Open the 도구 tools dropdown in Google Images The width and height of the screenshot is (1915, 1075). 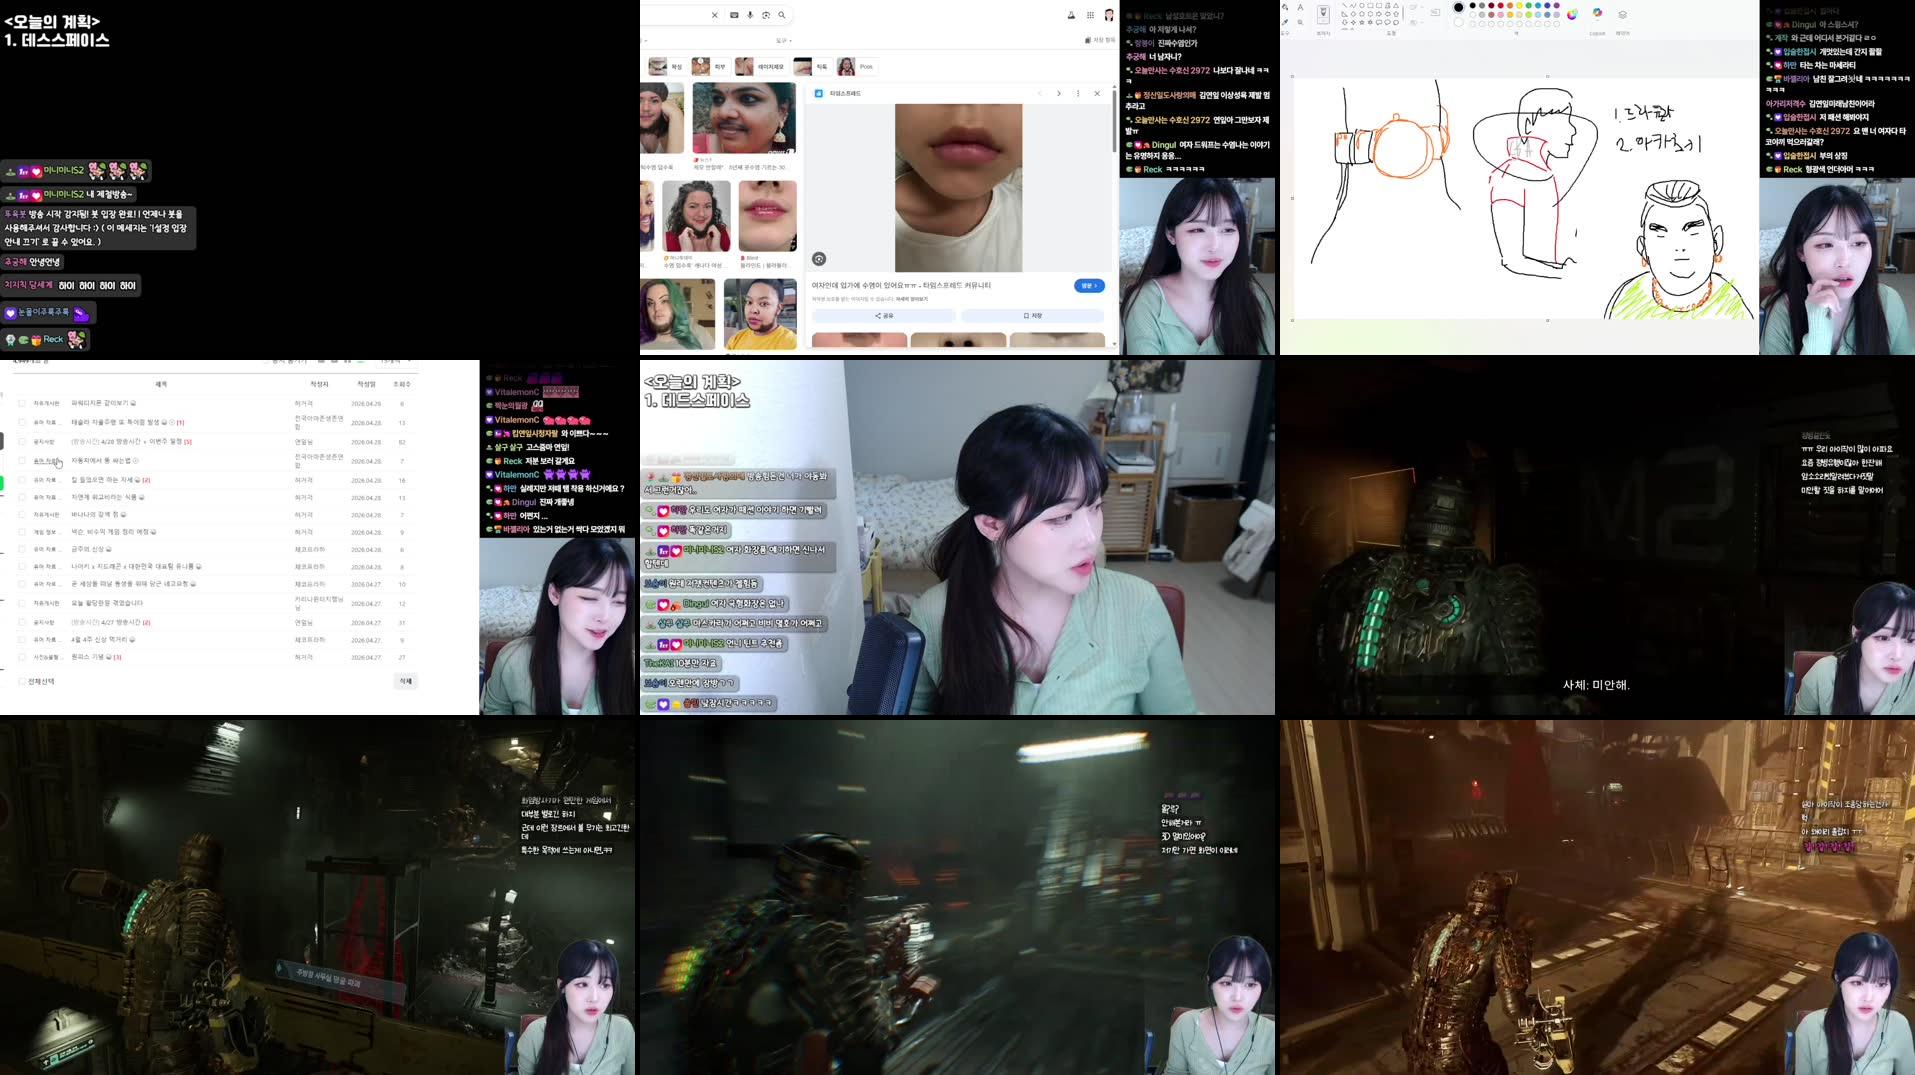tap(783, 41)
